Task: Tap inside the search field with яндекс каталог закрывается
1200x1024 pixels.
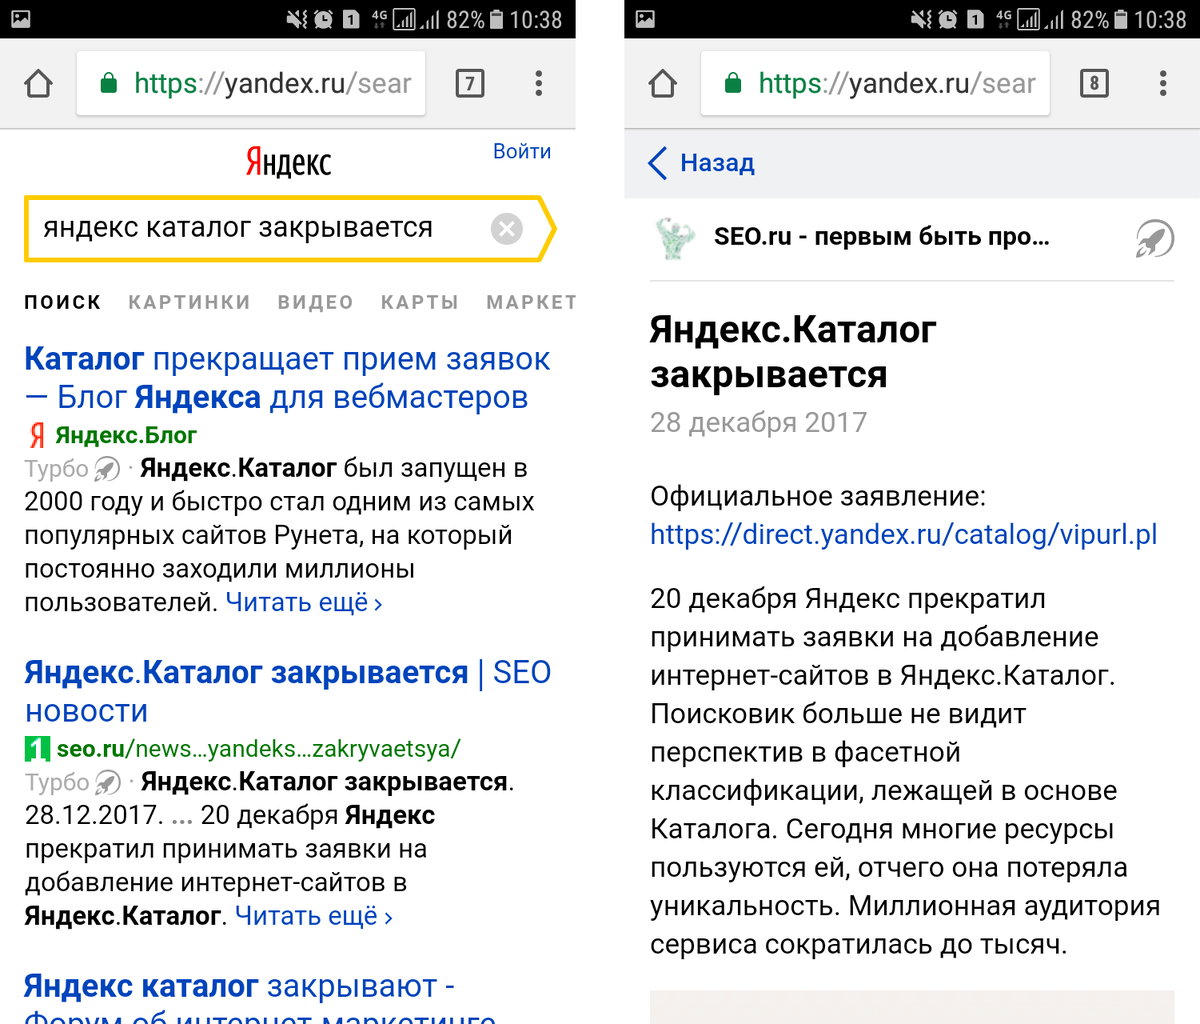Action: pyautogui.click(x=250, y=228)
